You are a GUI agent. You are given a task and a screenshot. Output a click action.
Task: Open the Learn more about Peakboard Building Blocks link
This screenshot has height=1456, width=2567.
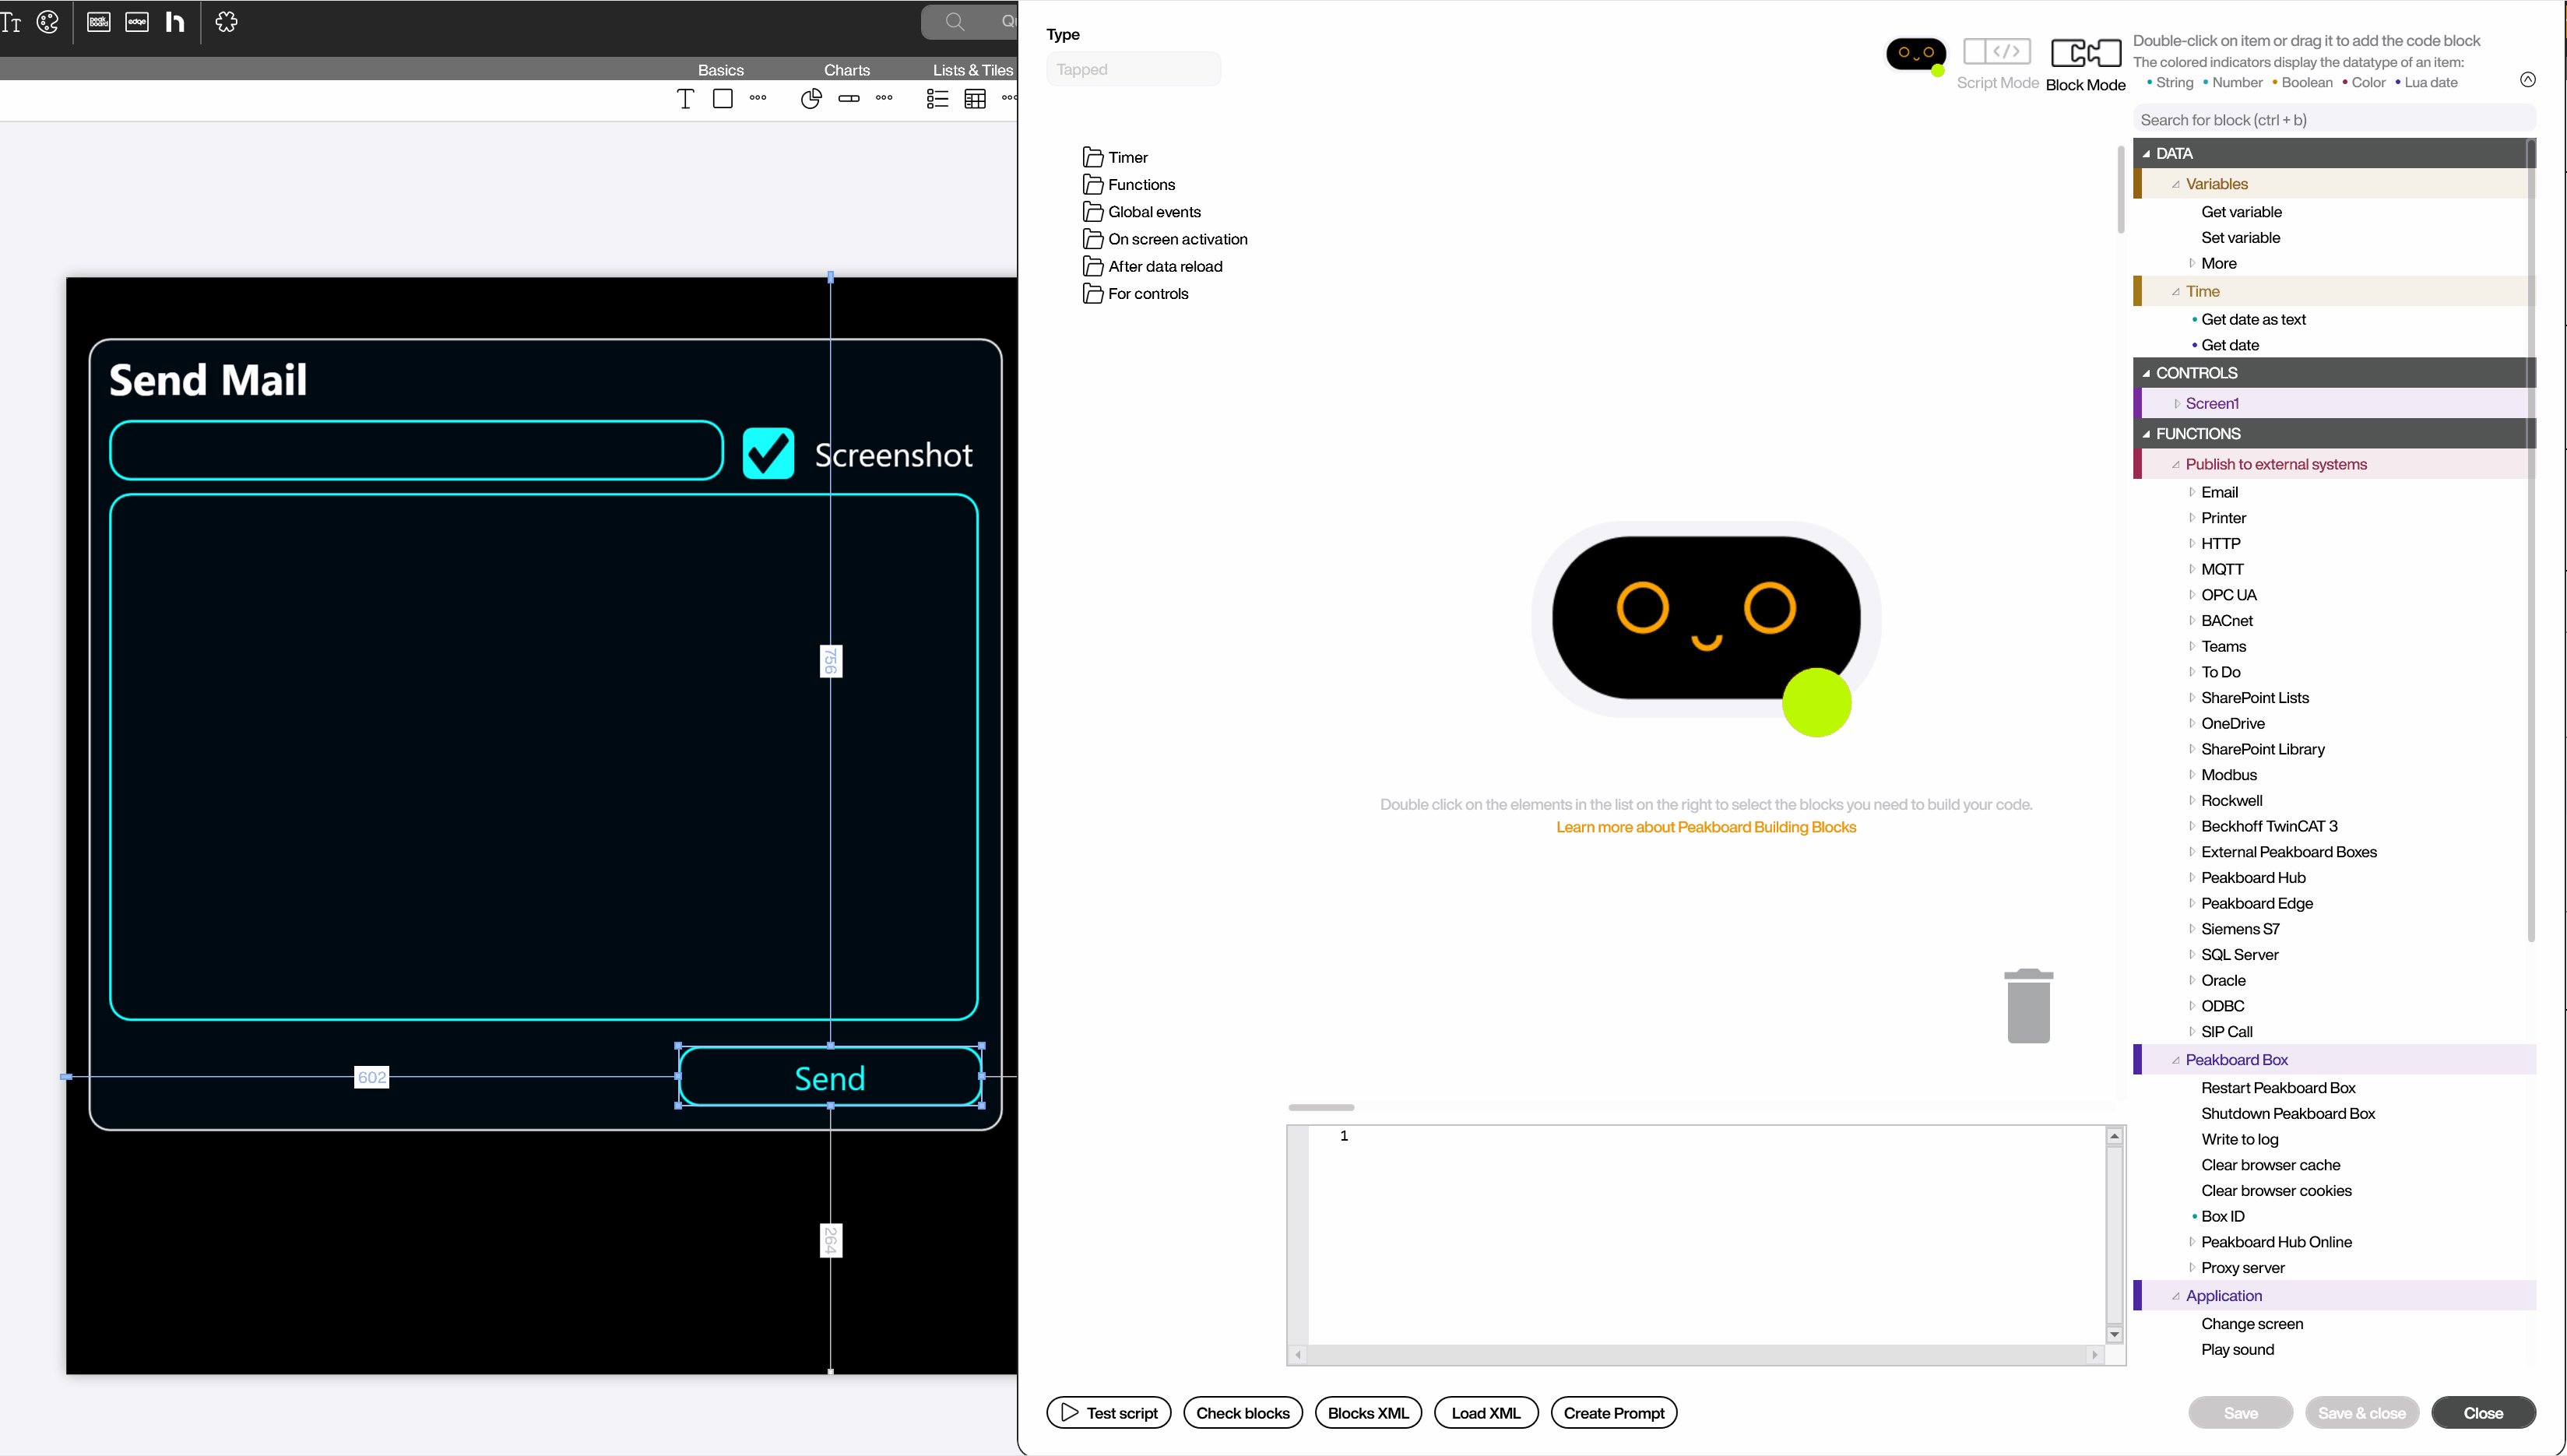(x=1705, y=827)
